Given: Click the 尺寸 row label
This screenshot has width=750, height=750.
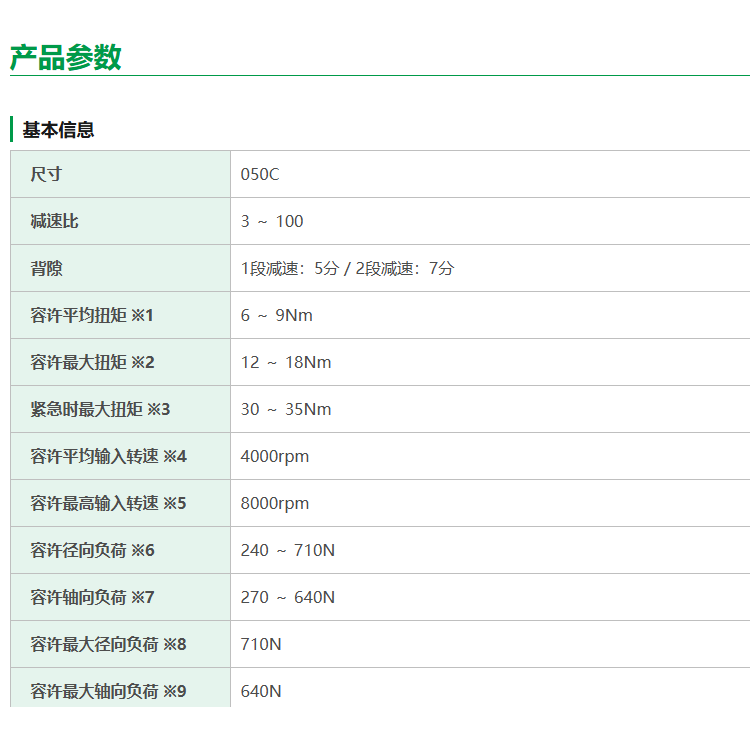Looking at the screenshot, I should (x=46, y=174).
